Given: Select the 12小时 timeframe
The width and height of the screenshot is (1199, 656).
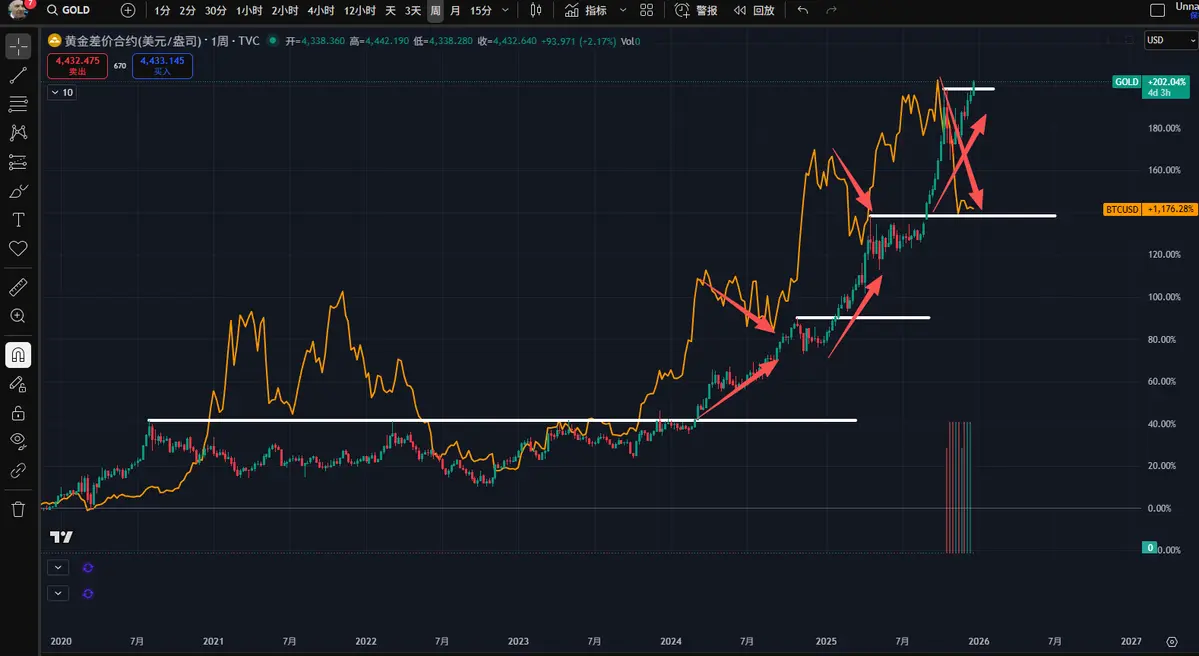Looking at the screenshot, I should tap(359, 10).
